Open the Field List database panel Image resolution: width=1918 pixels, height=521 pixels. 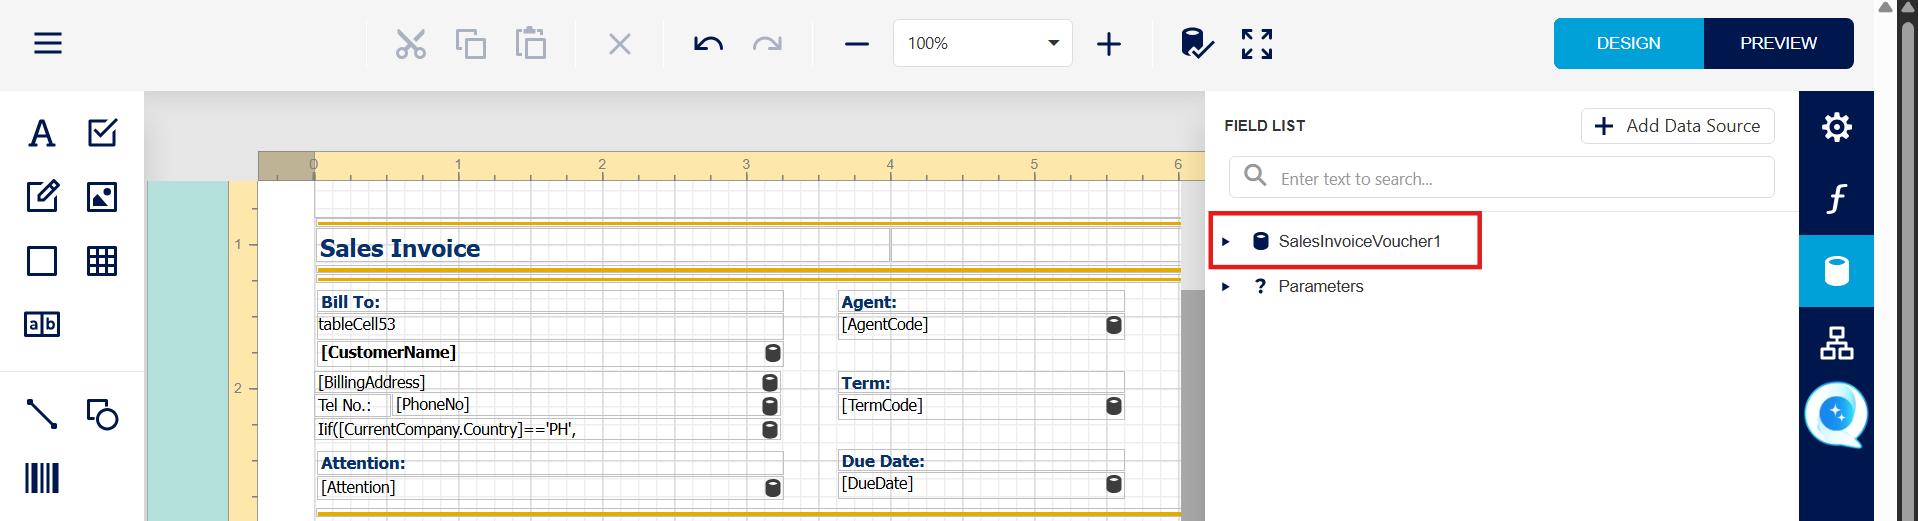[x=1836, y=271]
